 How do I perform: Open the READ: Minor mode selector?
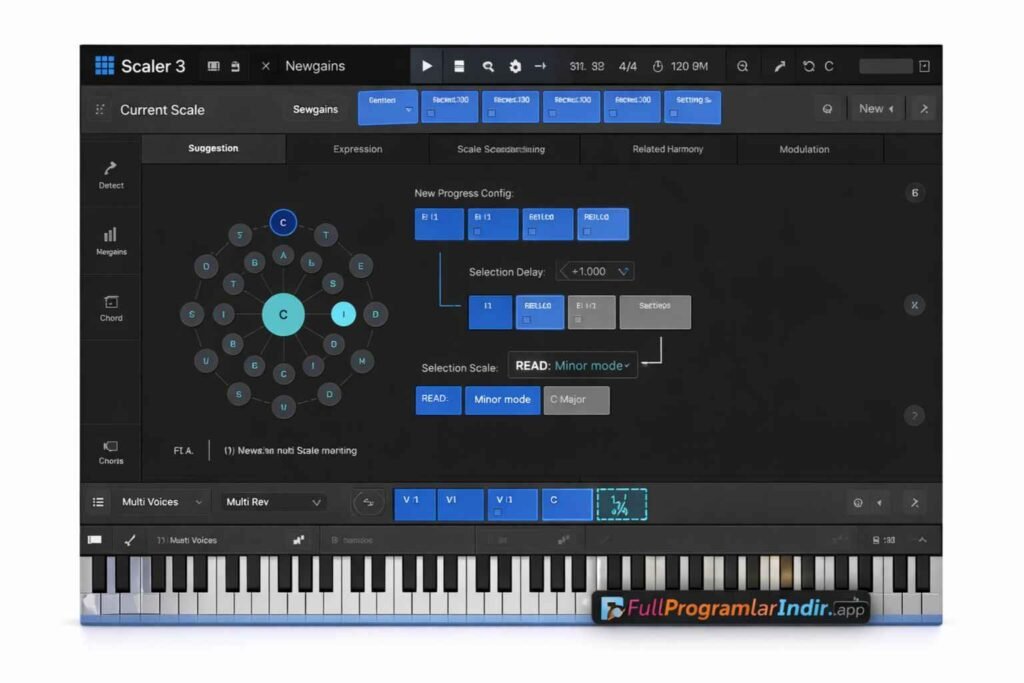573,365
